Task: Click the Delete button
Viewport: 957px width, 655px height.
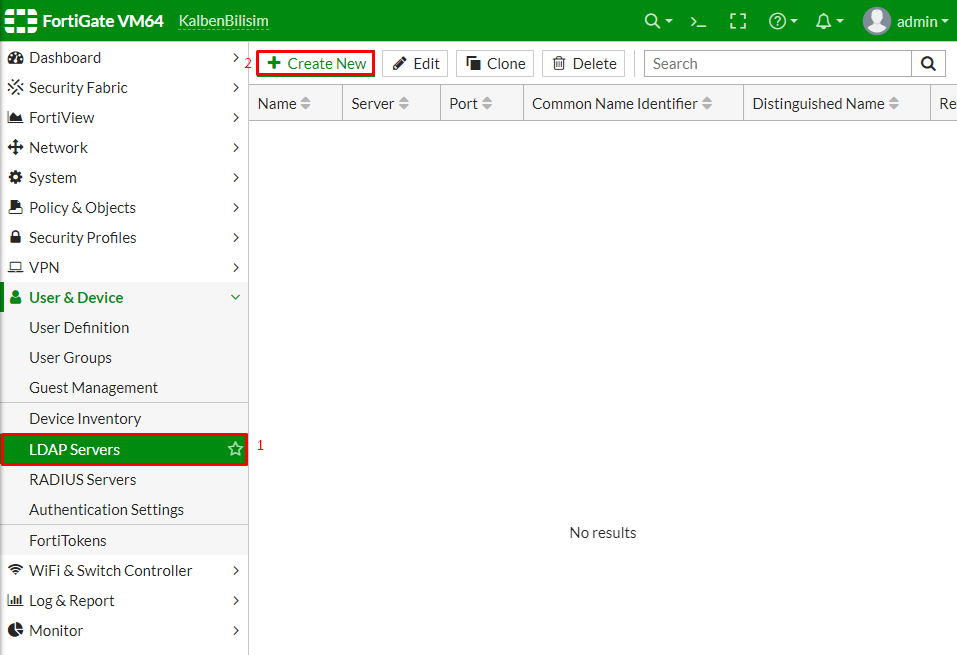Action: point(583,63)
